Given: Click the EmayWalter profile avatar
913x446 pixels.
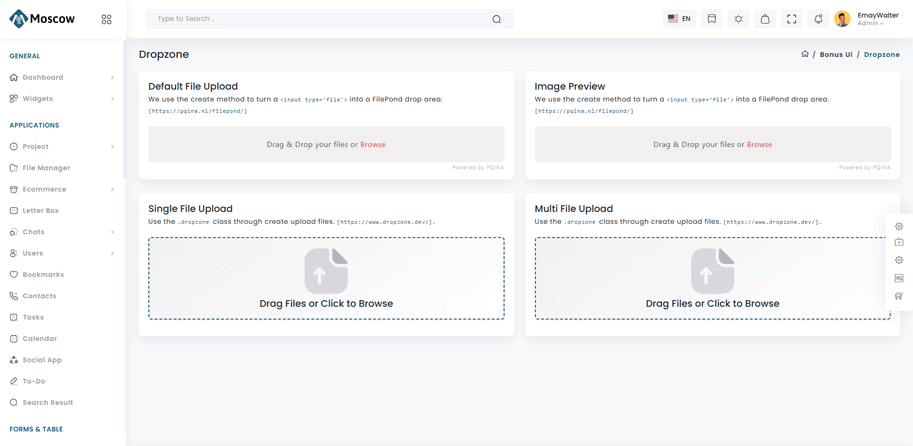Looking at the screenshot, I should click(842, 19).
